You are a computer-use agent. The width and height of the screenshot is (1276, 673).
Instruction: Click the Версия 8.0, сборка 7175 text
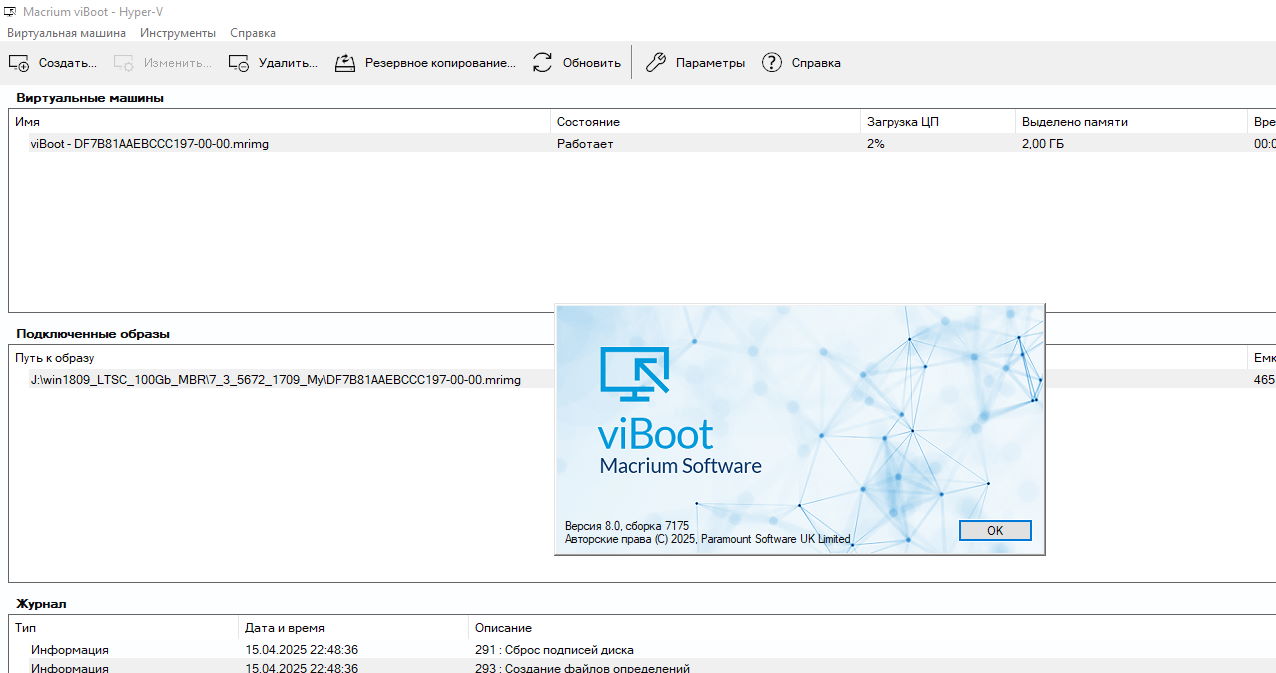627,526
